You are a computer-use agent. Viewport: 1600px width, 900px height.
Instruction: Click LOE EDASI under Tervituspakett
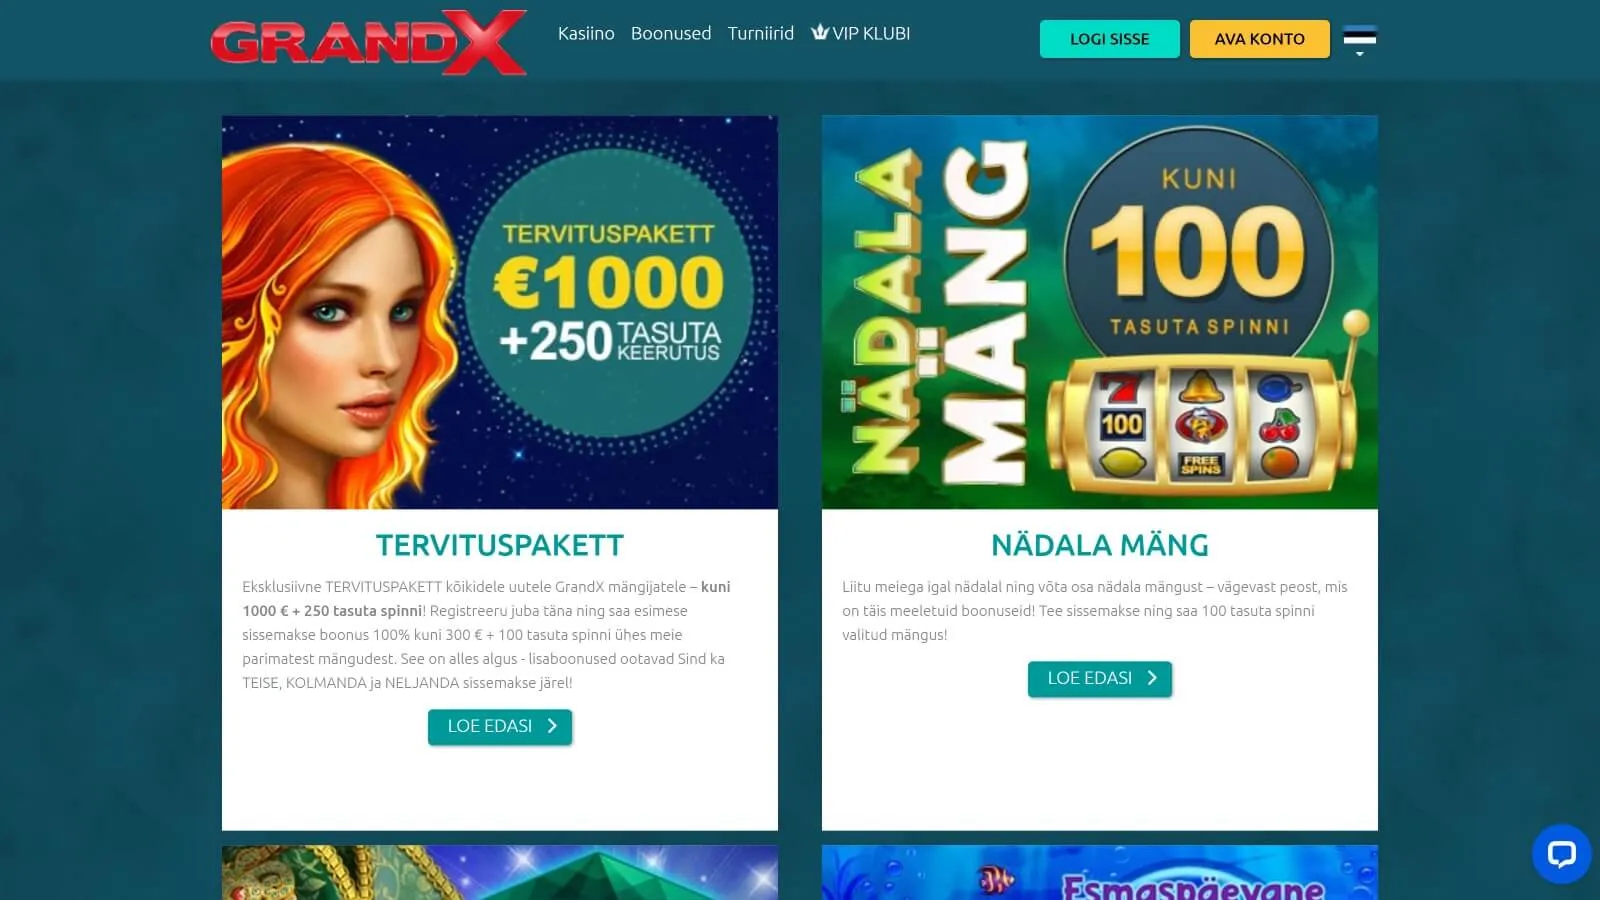[x=500, y=727]
